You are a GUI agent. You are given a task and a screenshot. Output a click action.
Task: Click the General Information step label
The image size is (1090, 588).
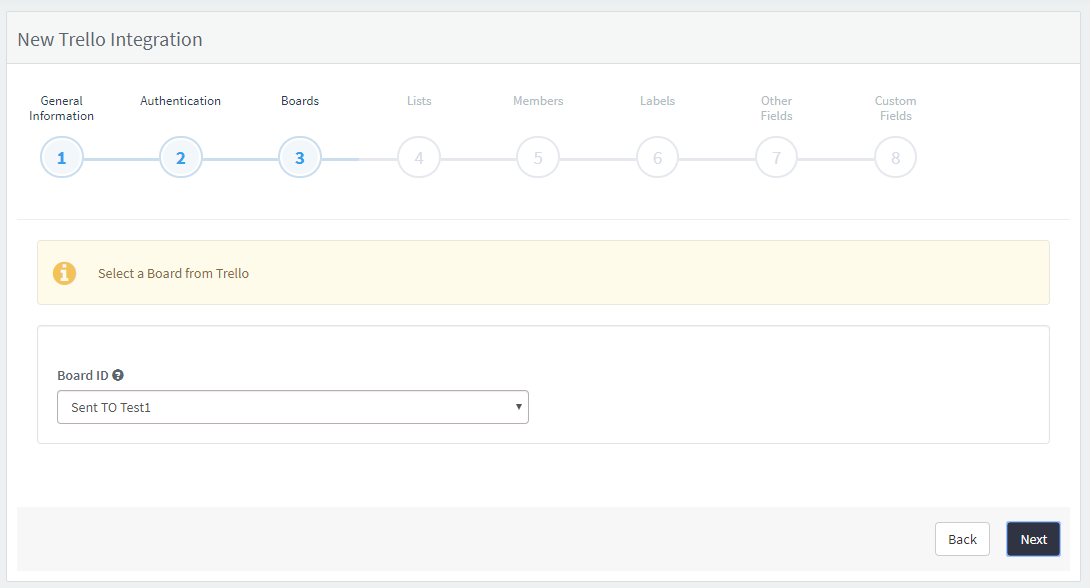[x=61, y=108]
